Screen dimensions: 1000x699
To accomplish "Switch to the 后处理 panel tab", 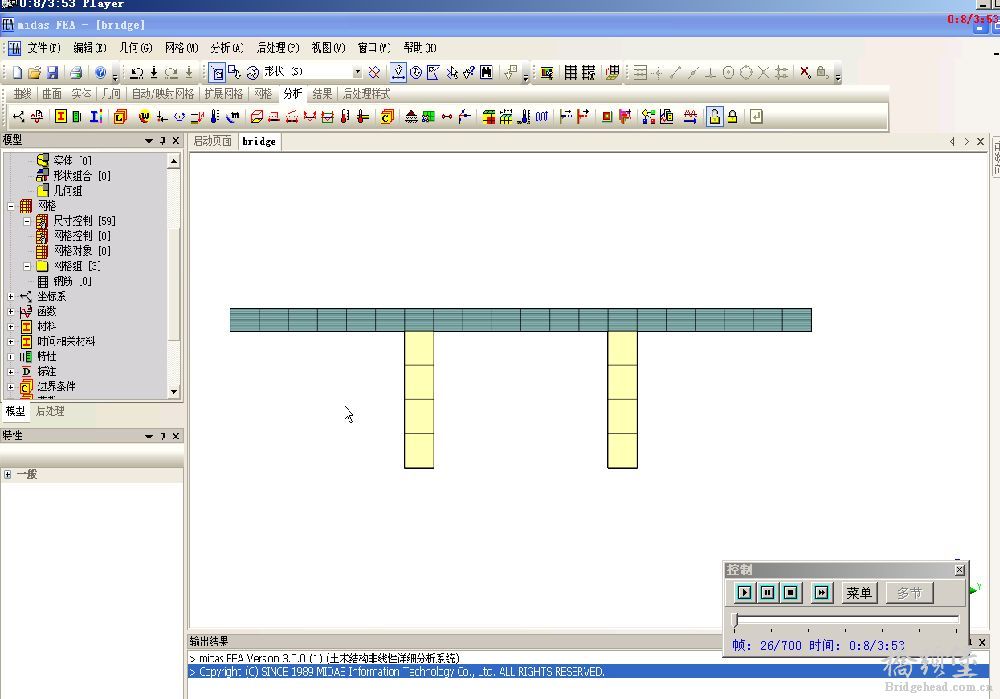I will coord(50,411).
